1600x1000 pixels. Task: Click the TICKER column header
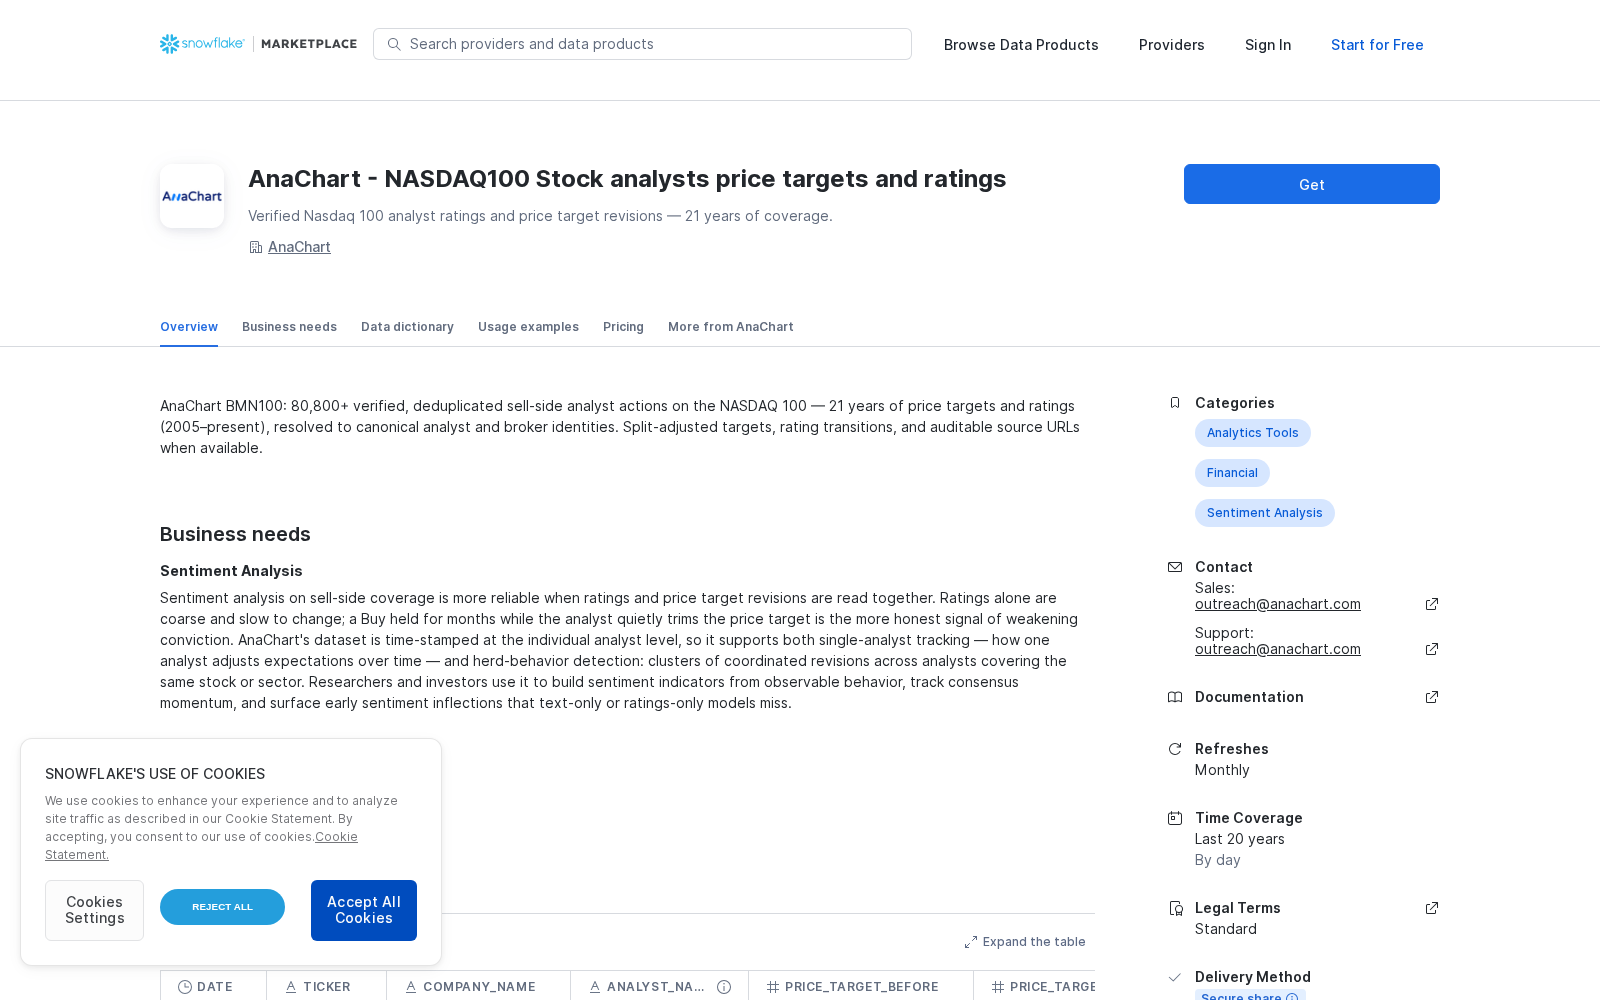pos(327,986)
